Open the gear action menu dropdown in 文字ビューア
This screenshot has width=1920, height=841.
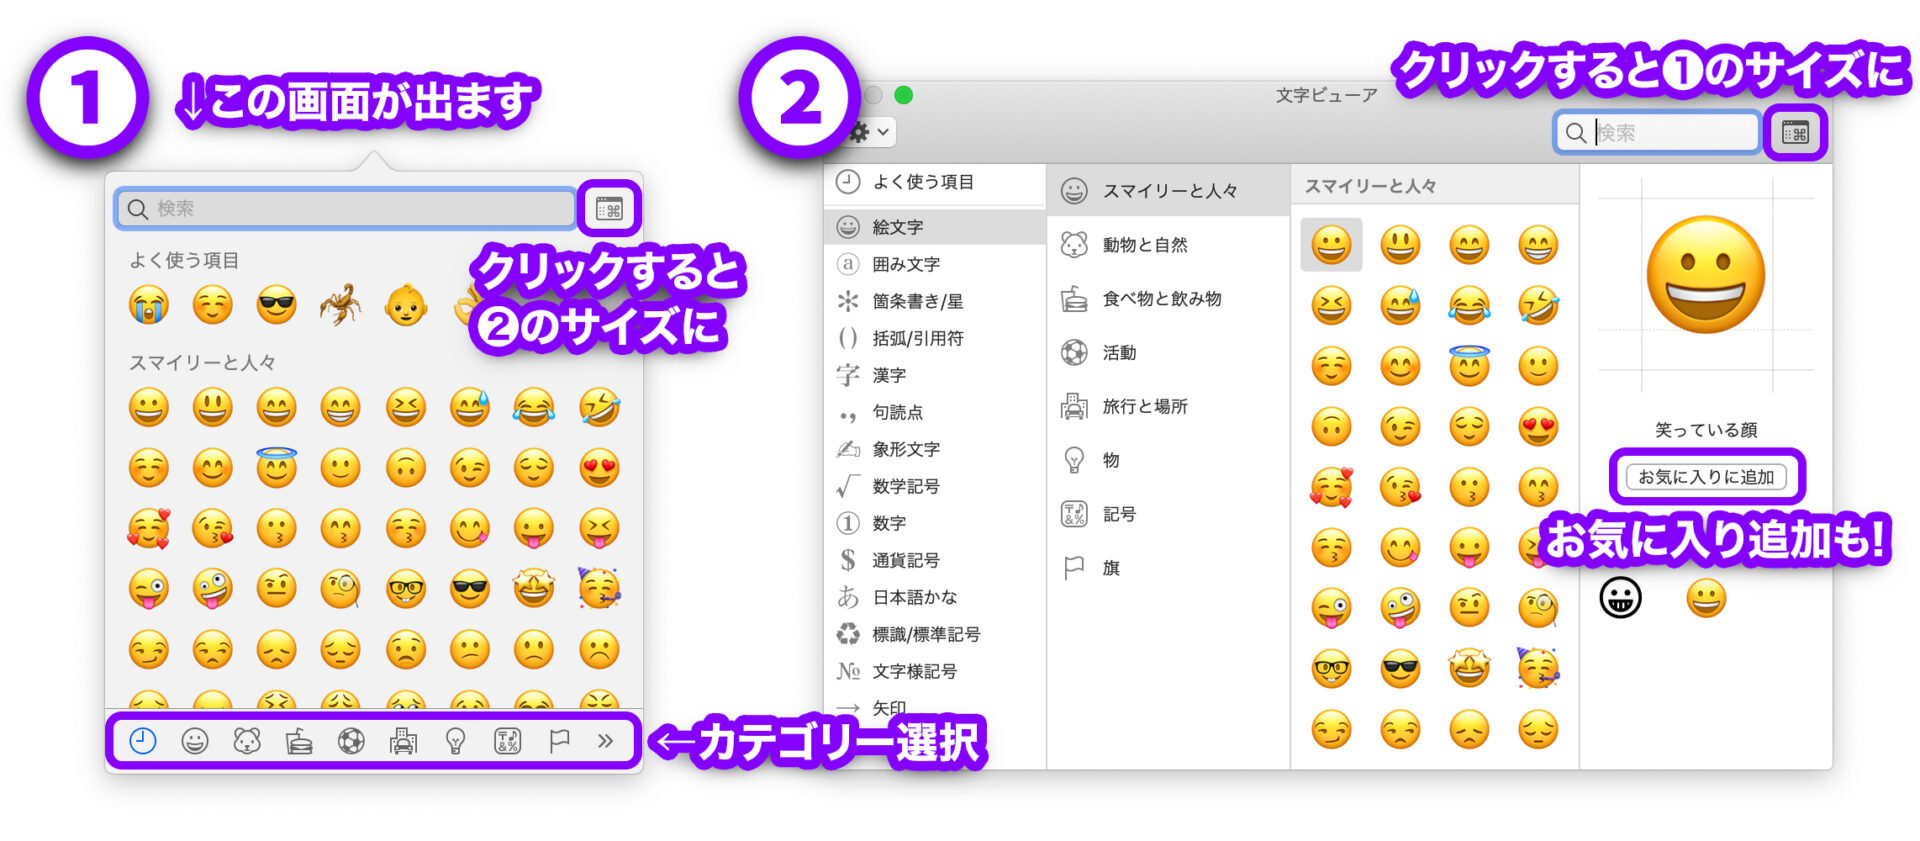[870, 132]
